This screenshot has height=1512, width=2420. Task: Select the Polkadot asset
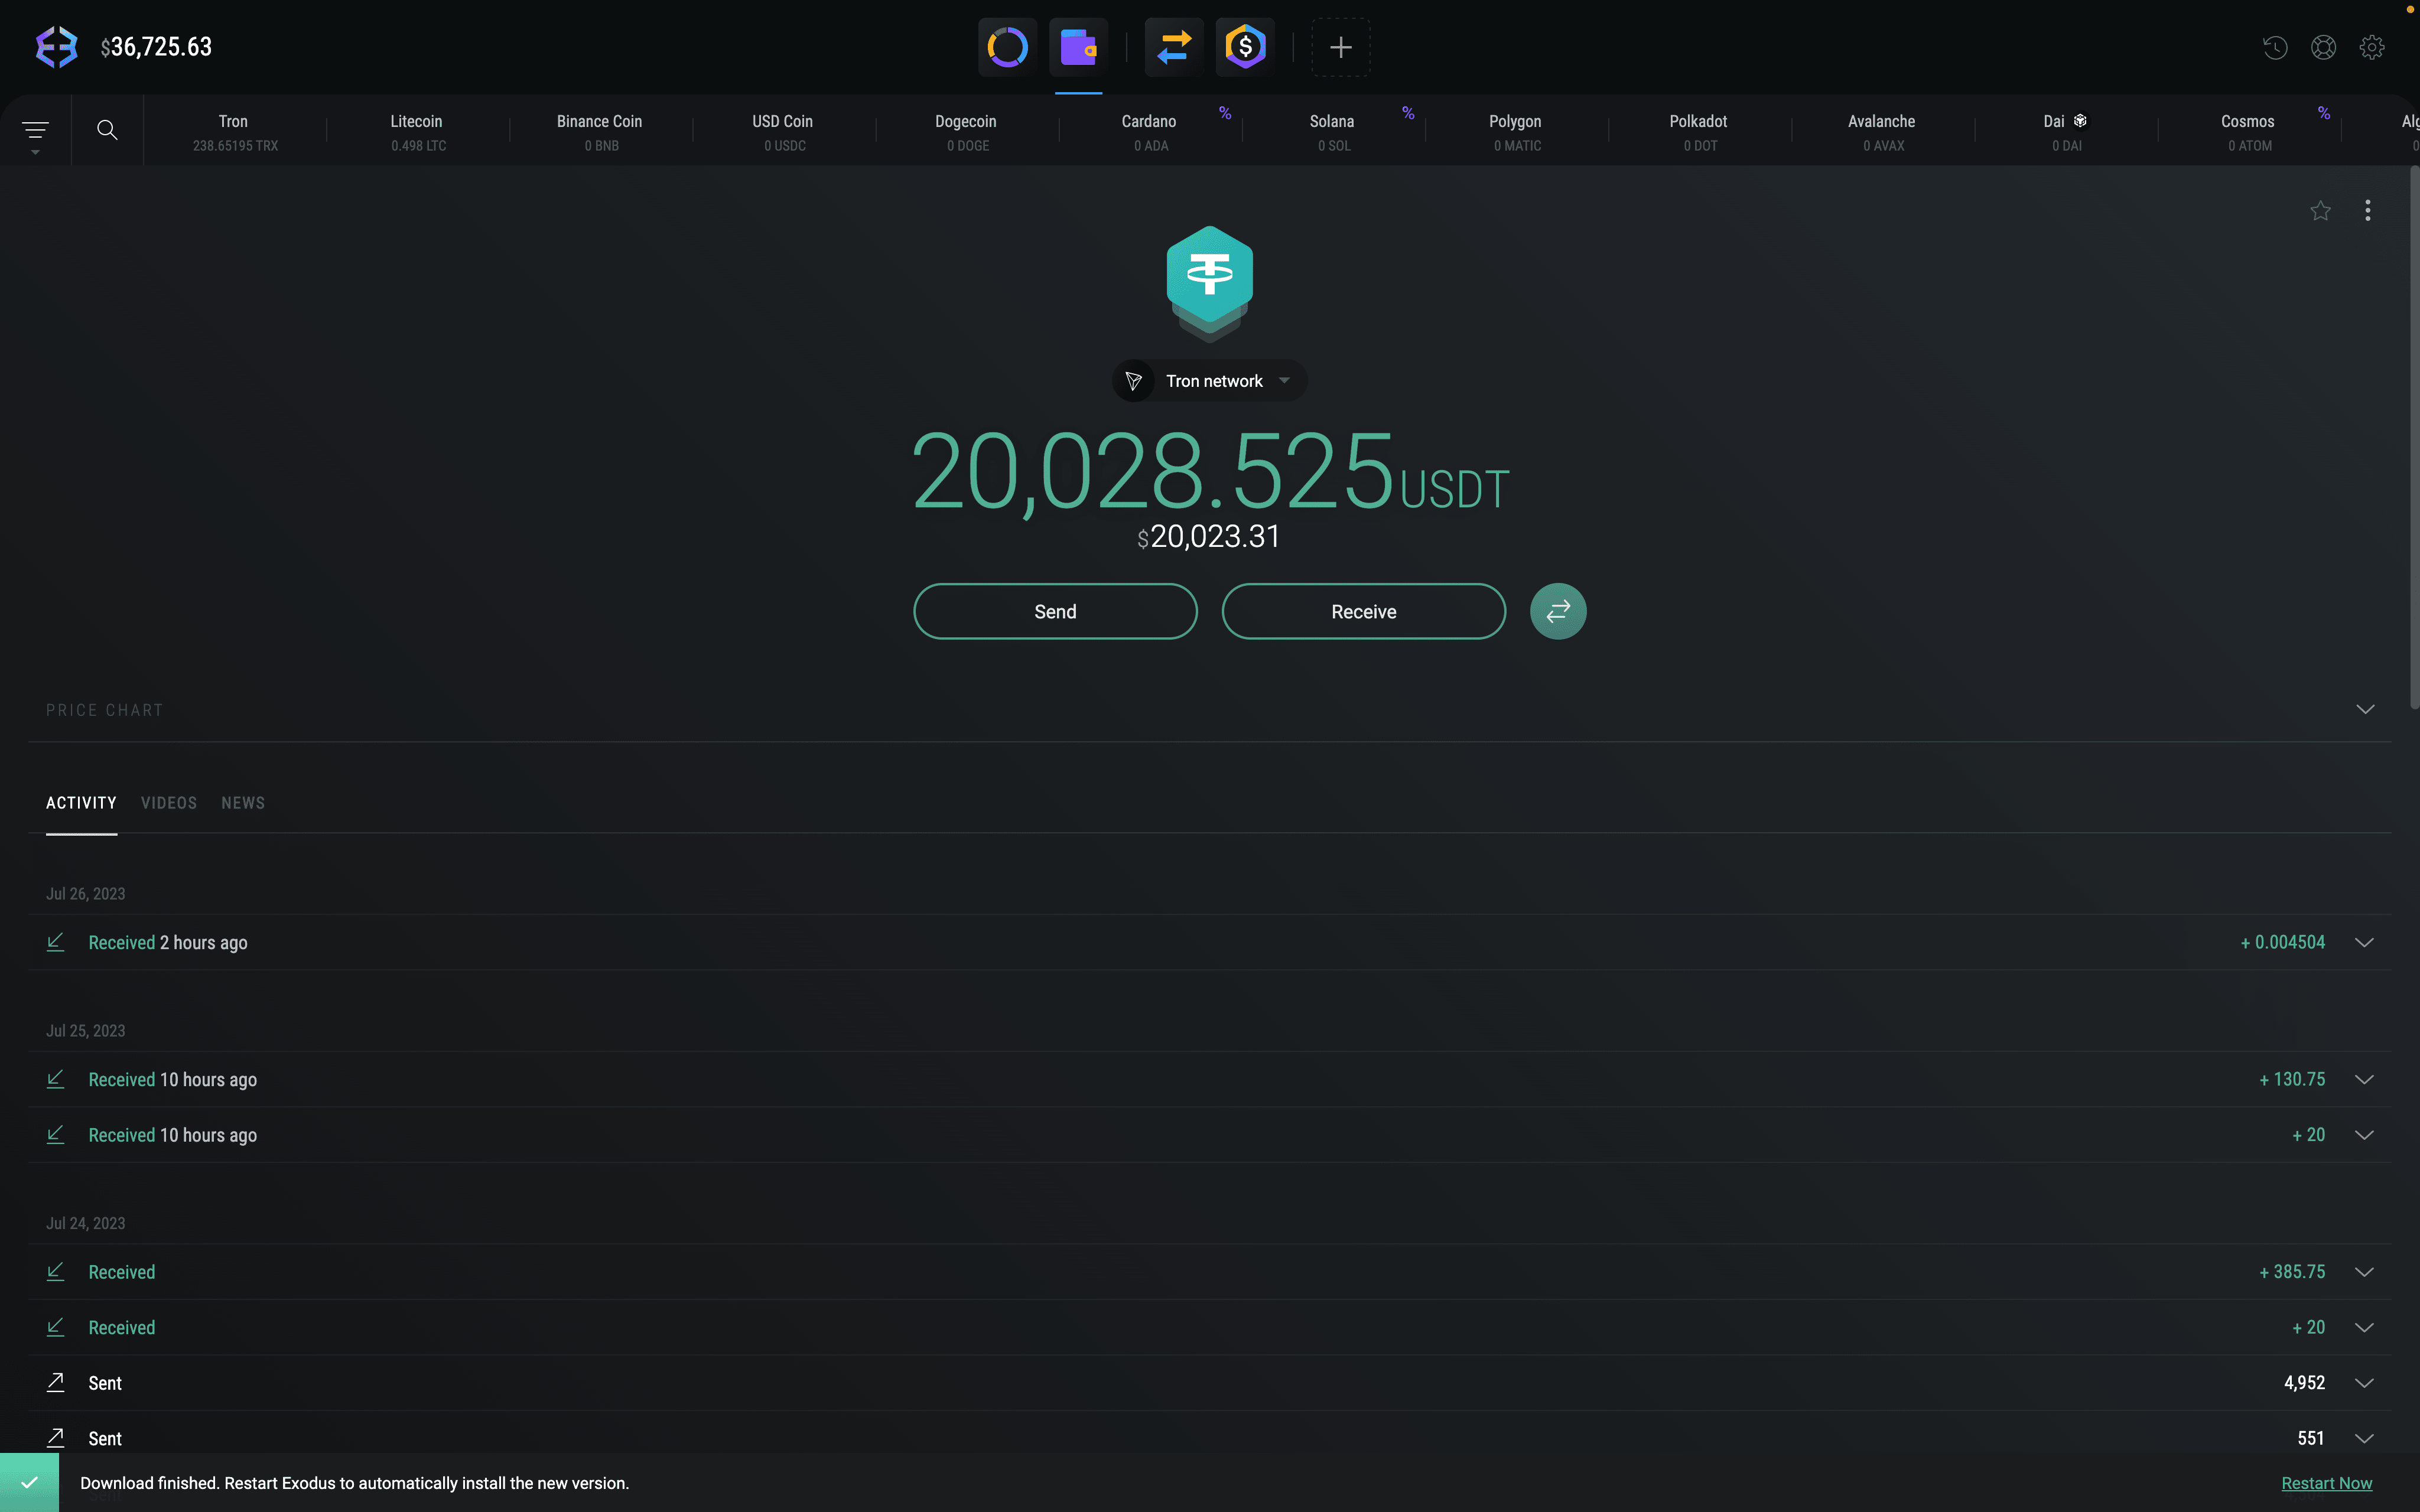click(x=1699, y=132)
